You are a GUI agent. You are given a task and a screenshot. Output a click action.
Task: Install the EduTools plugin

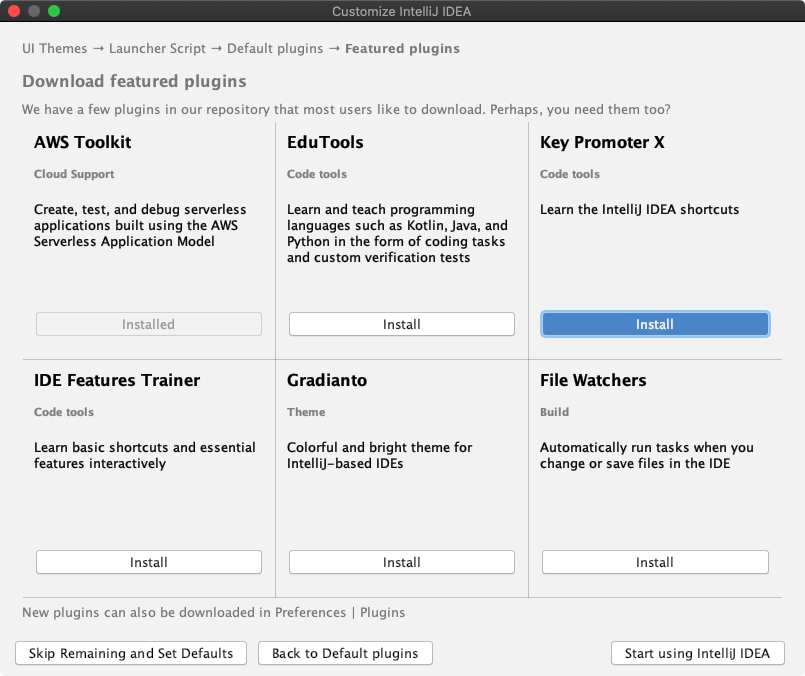coord(401,324)
